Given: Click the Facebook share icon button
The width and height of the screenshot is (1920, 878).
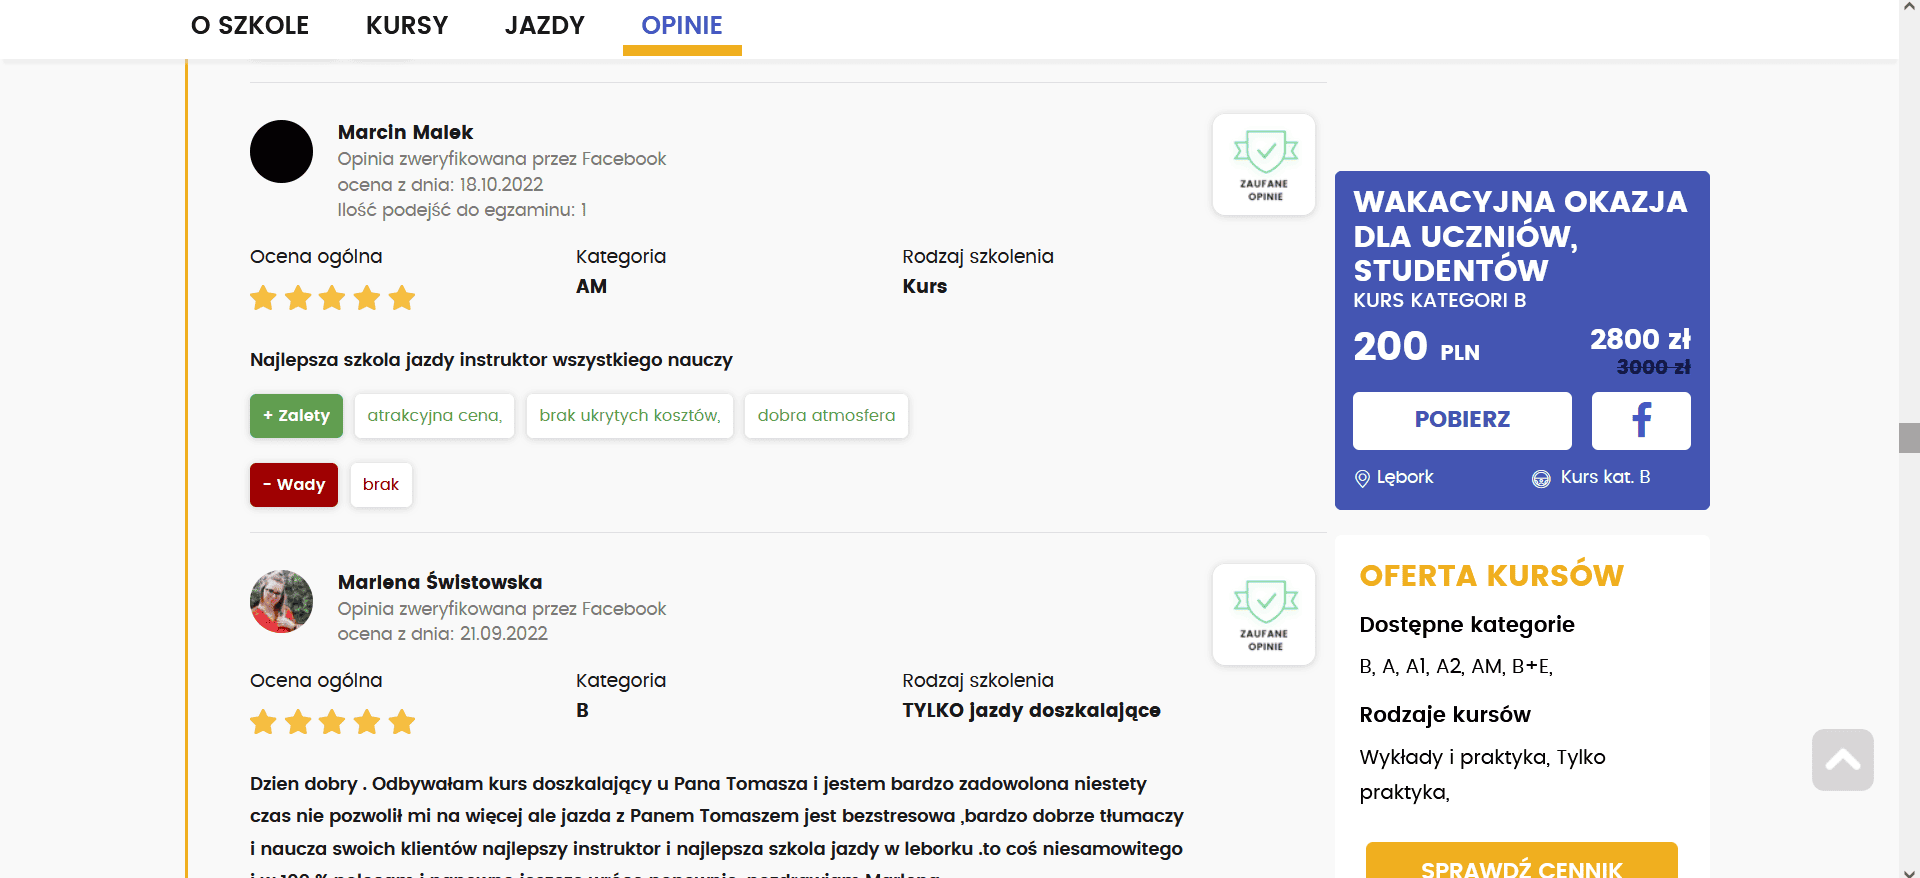Looking at the screenshot, I should pyautogui.click(x=1640, y=420).
